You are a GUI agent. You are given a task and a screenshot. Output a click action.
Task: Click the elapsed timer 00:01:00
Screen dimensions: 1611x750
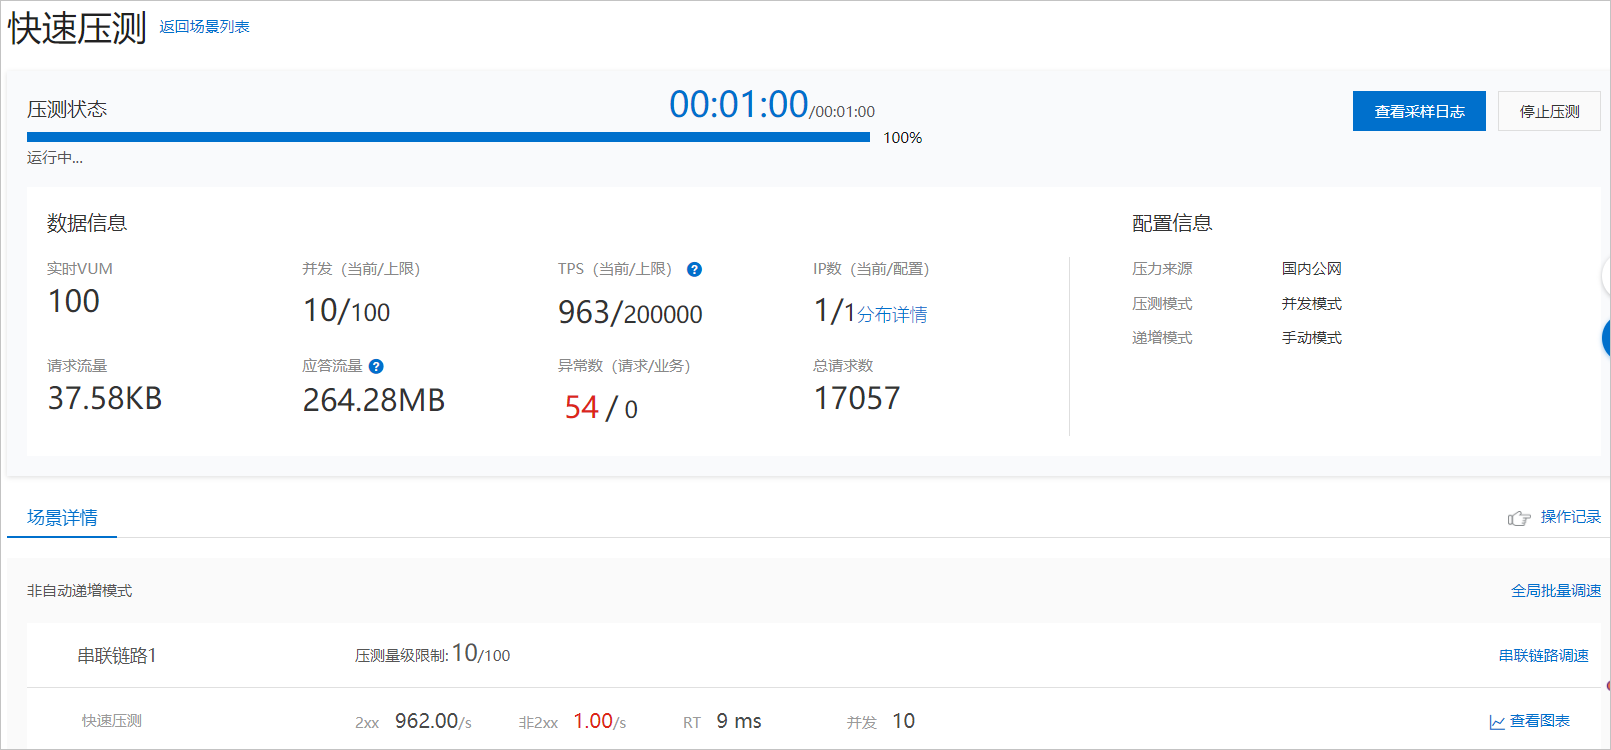tap(738, 104)
